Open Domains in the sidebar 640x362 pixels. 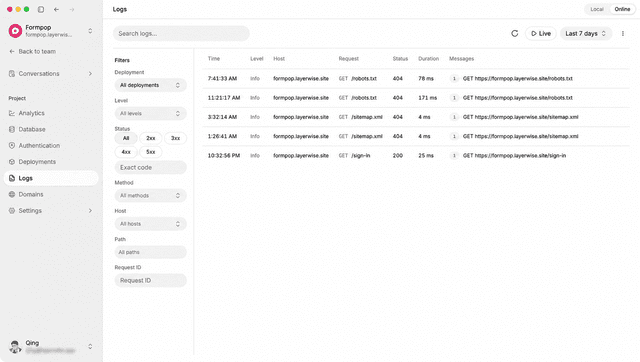[51, 194]
